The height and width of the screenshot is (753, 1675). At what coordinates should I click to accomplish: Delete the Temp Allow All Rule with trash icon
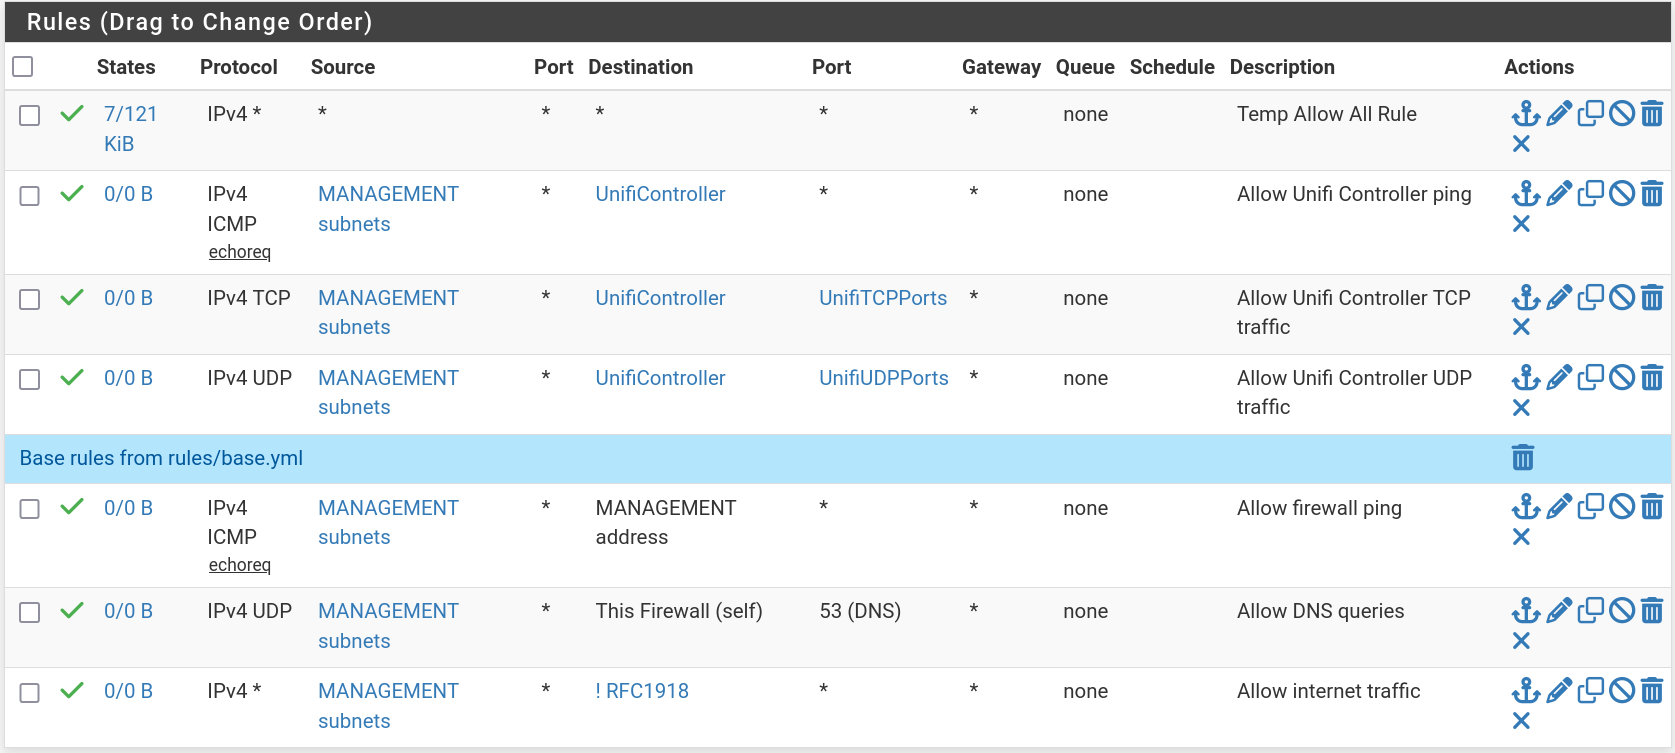1652,114
